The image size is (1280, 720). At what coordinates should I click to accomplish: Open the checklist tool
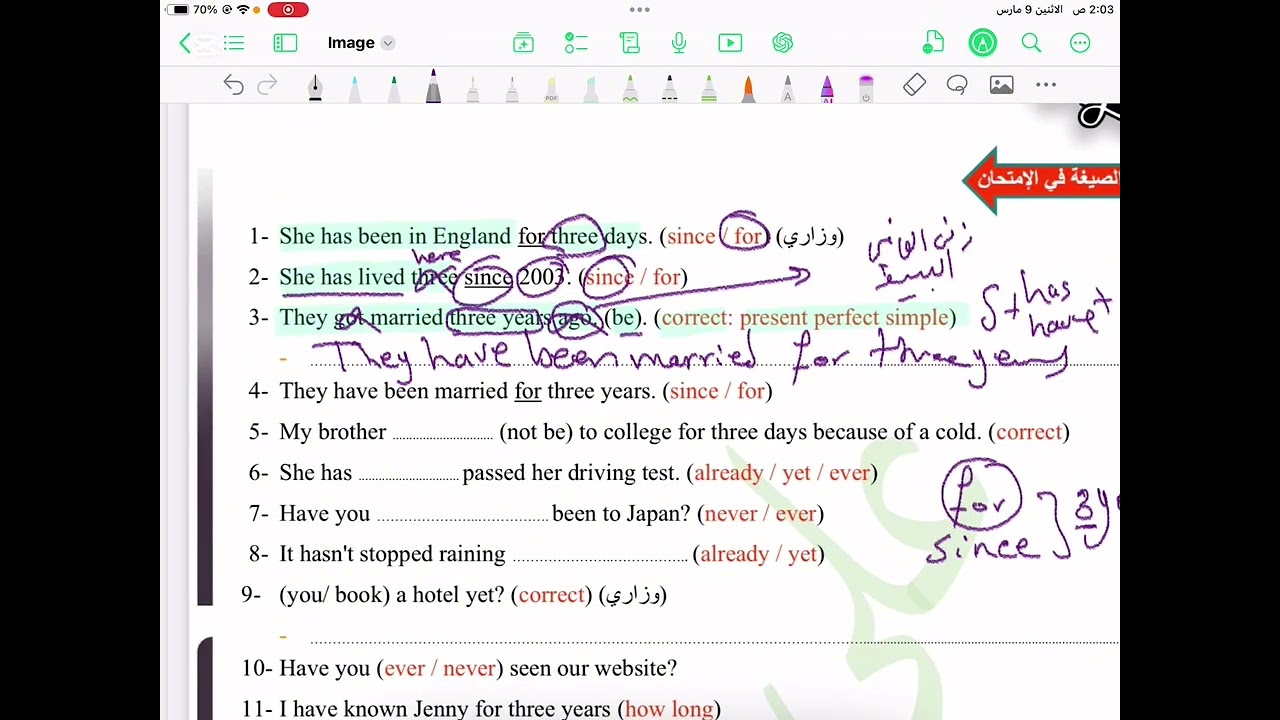(x=576, y=43)
